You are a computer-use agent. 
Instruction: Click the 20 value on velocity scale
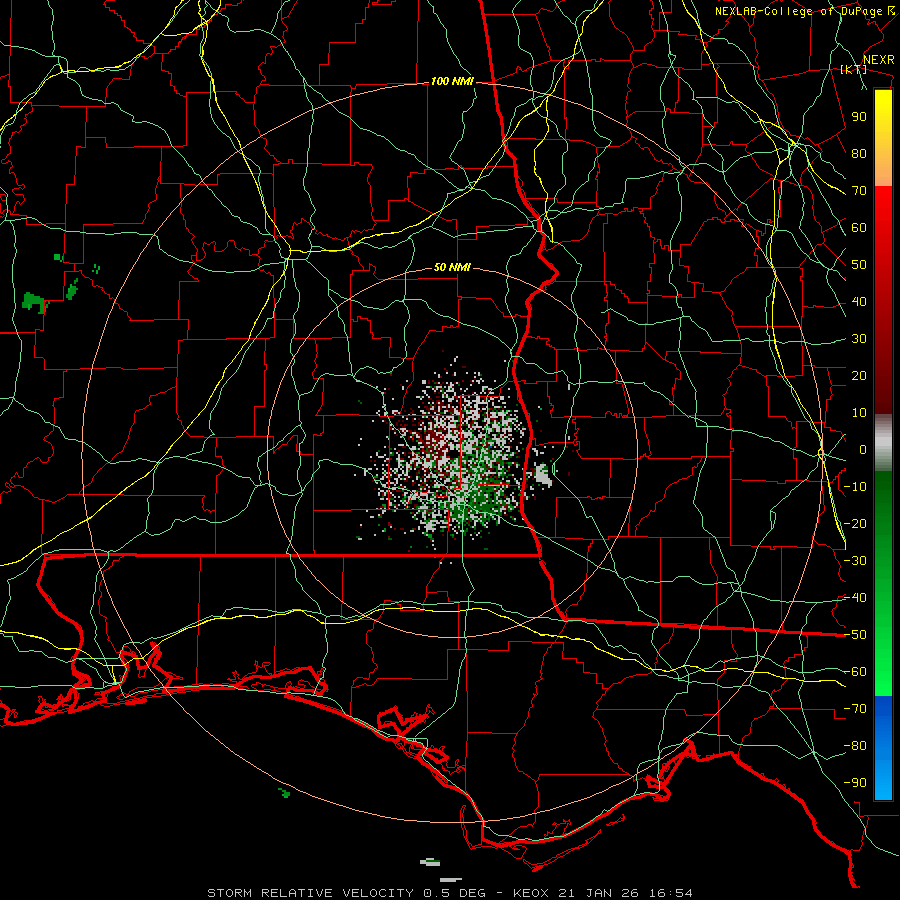[x=859, y=375]
